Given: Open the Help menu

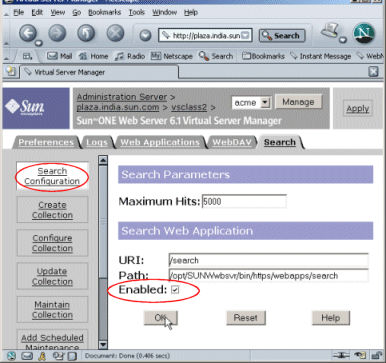Looking at the screenshot, I should (191, 12).
